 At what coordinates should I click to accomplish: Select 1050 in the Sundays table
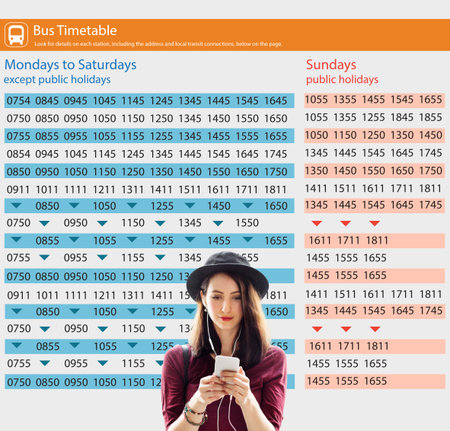316,135
